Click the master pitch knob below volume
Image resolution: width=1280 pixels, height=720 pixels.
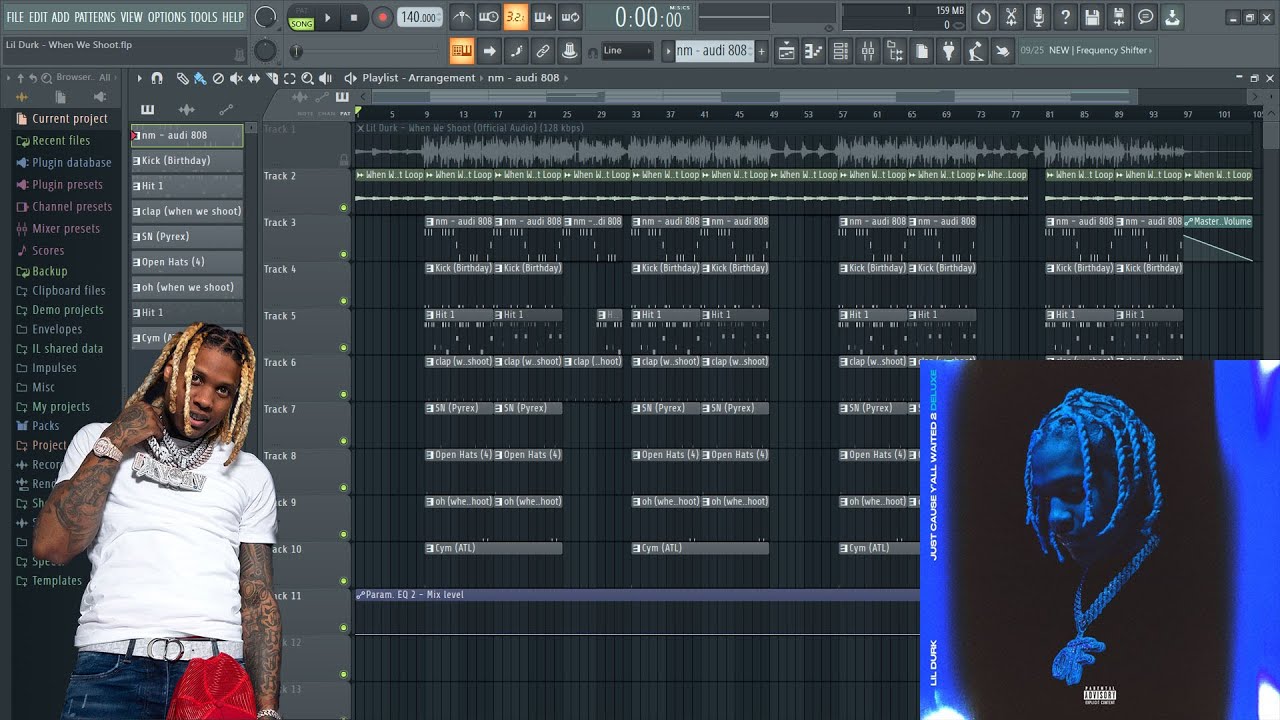(265, 51)
